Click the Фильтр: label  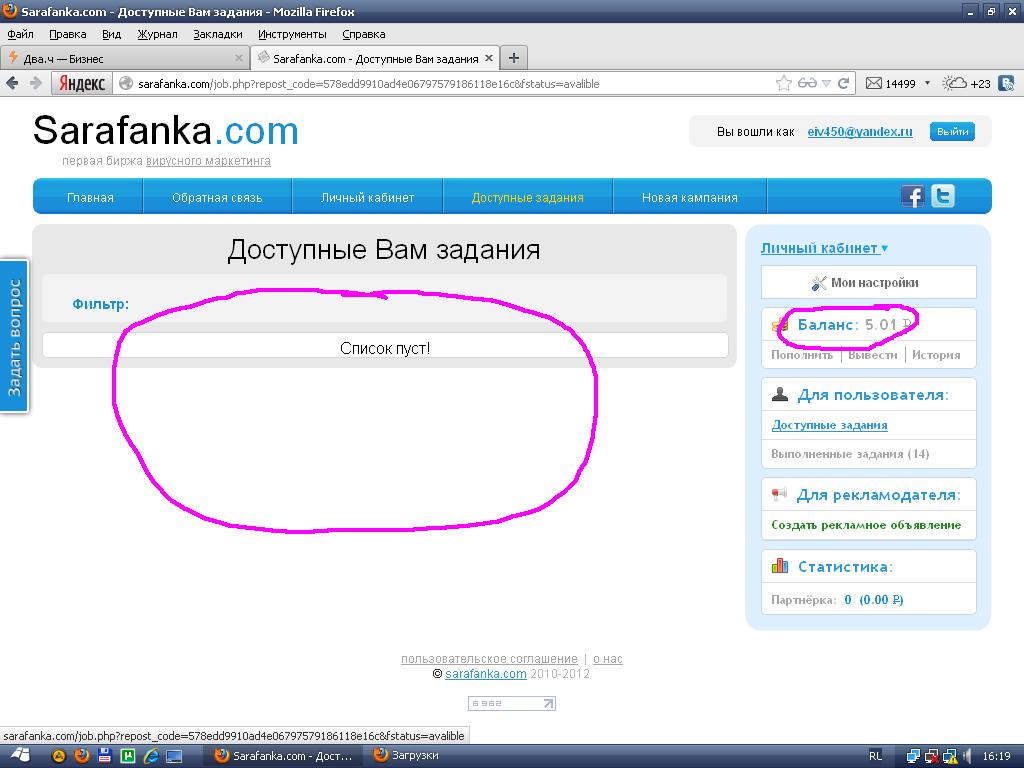point(101,304)
